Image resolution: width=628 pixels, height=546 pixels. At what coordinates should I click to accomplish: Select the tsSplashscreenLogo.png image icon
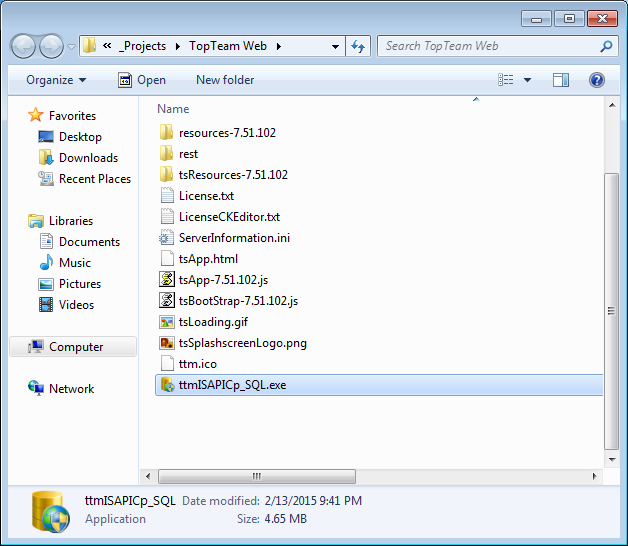tap(168, 343)
